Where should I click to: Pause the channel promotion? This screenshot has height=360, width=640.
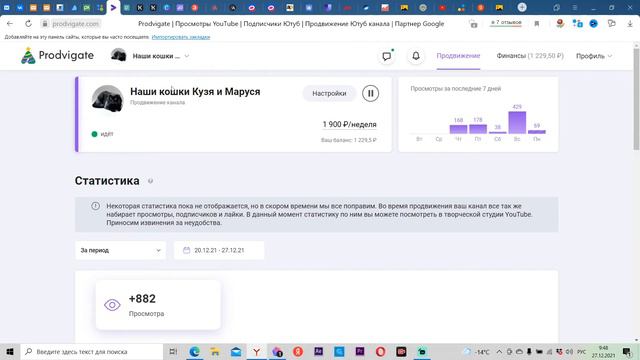pyautogui.click(x=370, y=93)
